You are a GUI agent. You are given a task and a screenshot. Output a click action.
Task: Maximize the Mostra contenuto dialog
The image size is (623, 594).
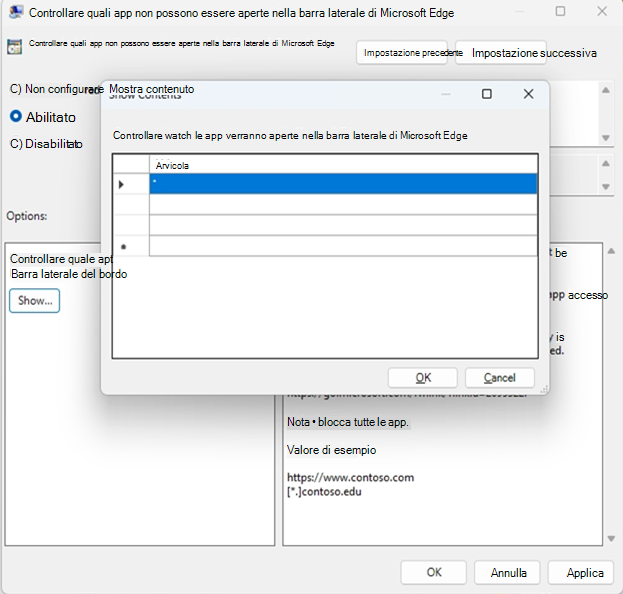click(487, 94)
